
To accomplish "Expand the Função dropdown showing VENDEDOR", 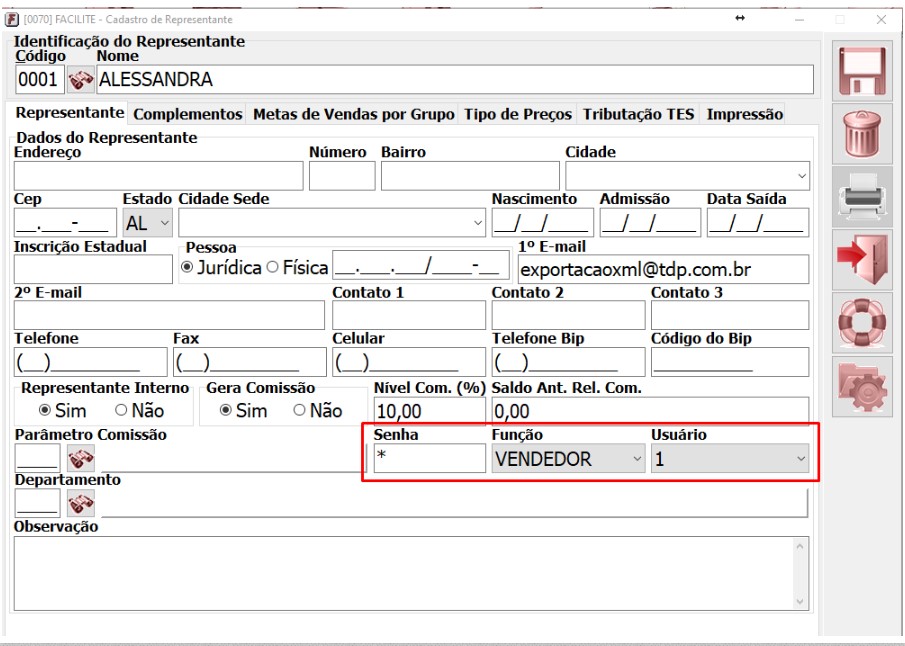I will click(x=637, y=459).
